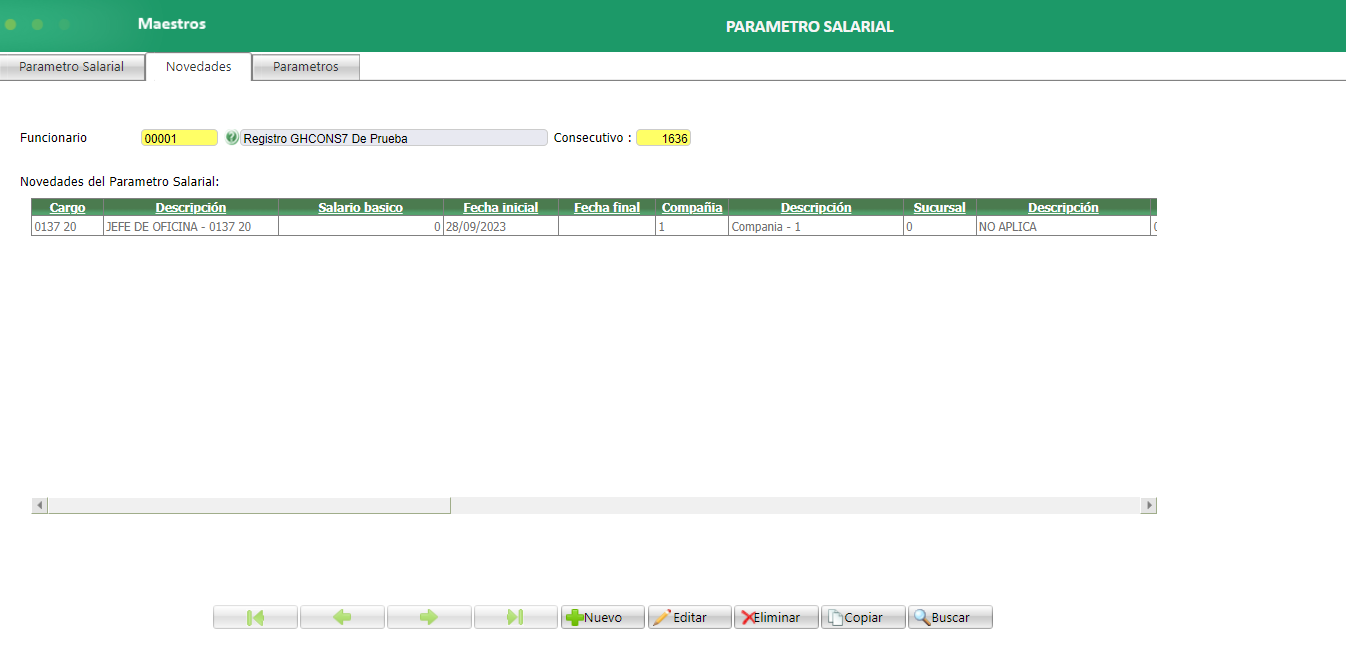
Task: Jump to last record using navigation icon
Action: point(515,617)
